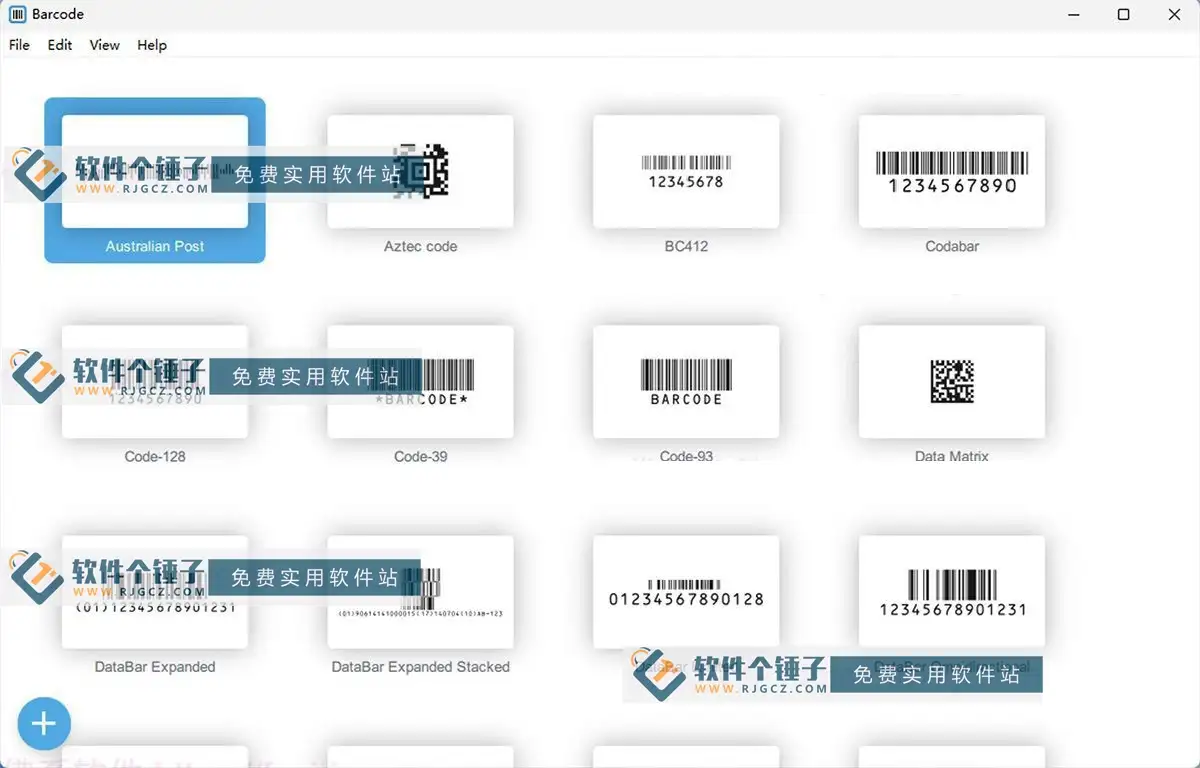The image size is (1200, 768).
Task: Open the File menu
Action: point(18,45)
